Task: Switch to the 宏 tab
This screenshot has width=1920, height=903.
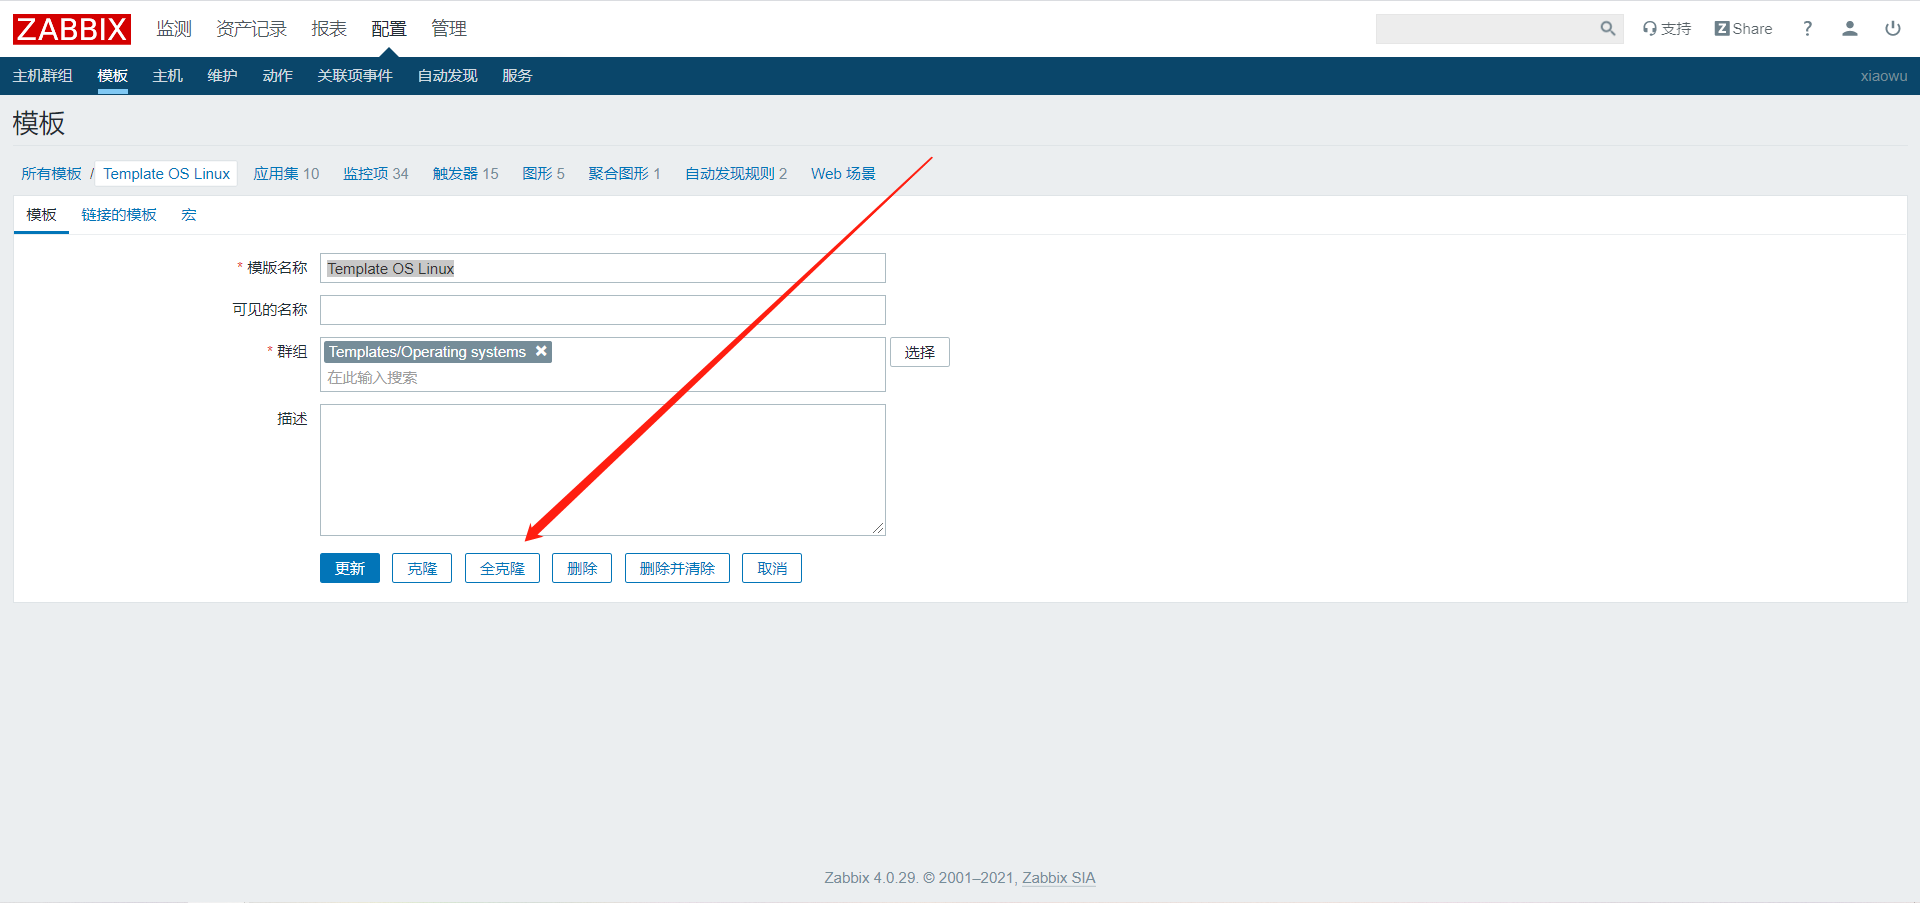Action: [189, 215]
